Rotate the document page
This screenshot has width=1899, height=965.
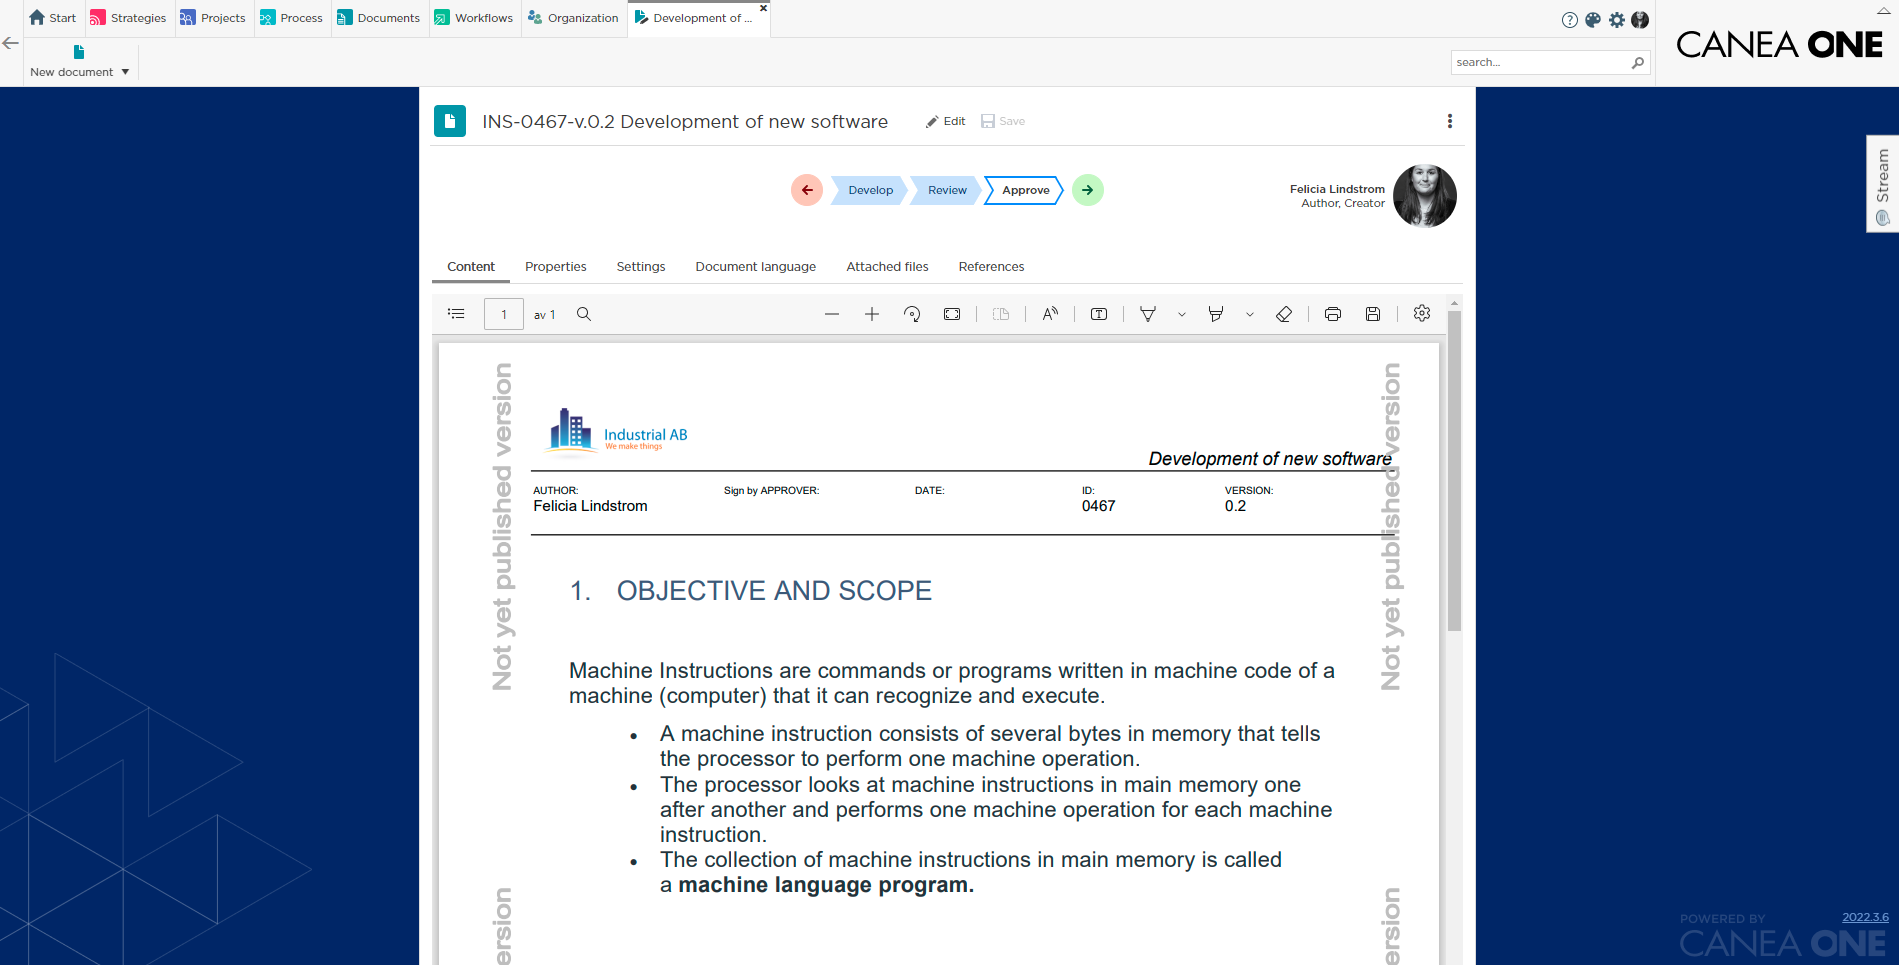point(911,313)
